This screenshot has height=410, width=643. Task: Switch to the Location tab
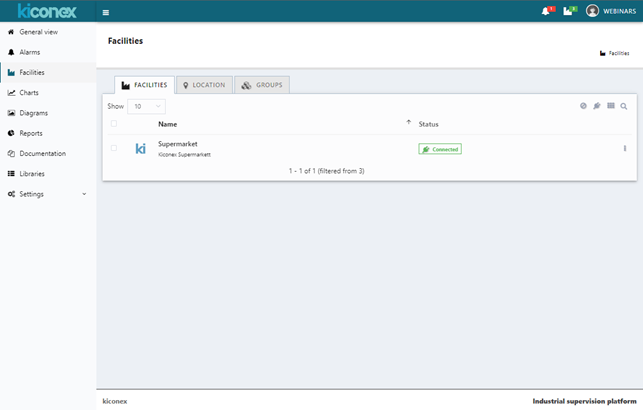(205, 85)
